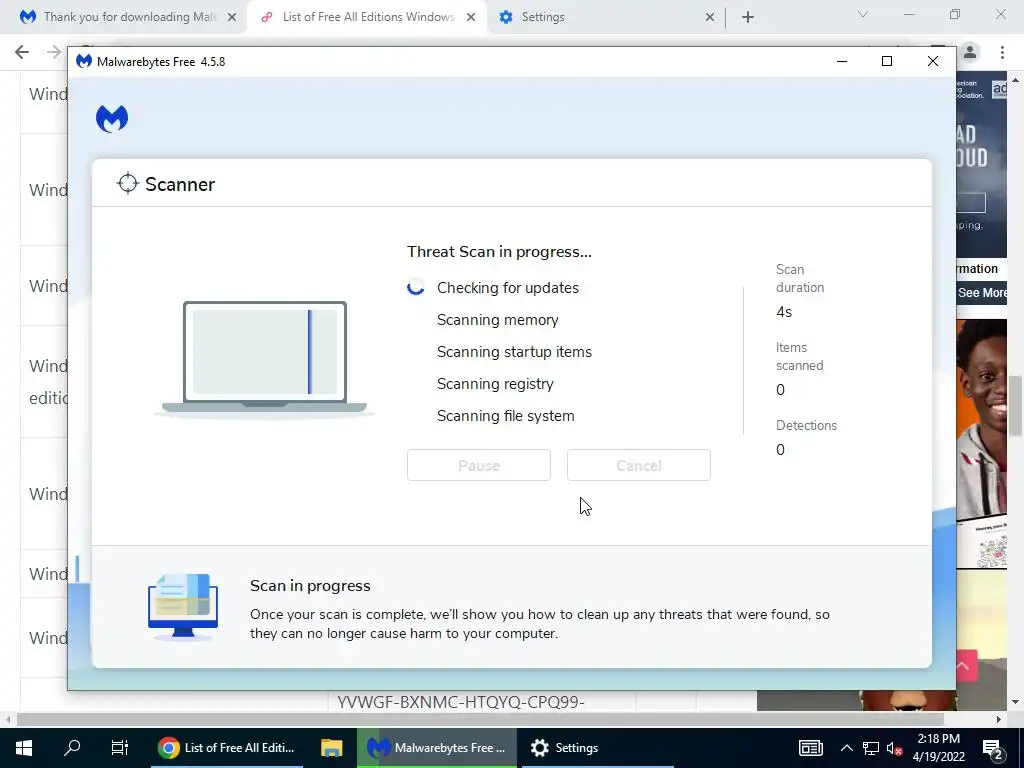Expand hidden system tray icons
The image size is (1024, 768).
click(846, 748)
